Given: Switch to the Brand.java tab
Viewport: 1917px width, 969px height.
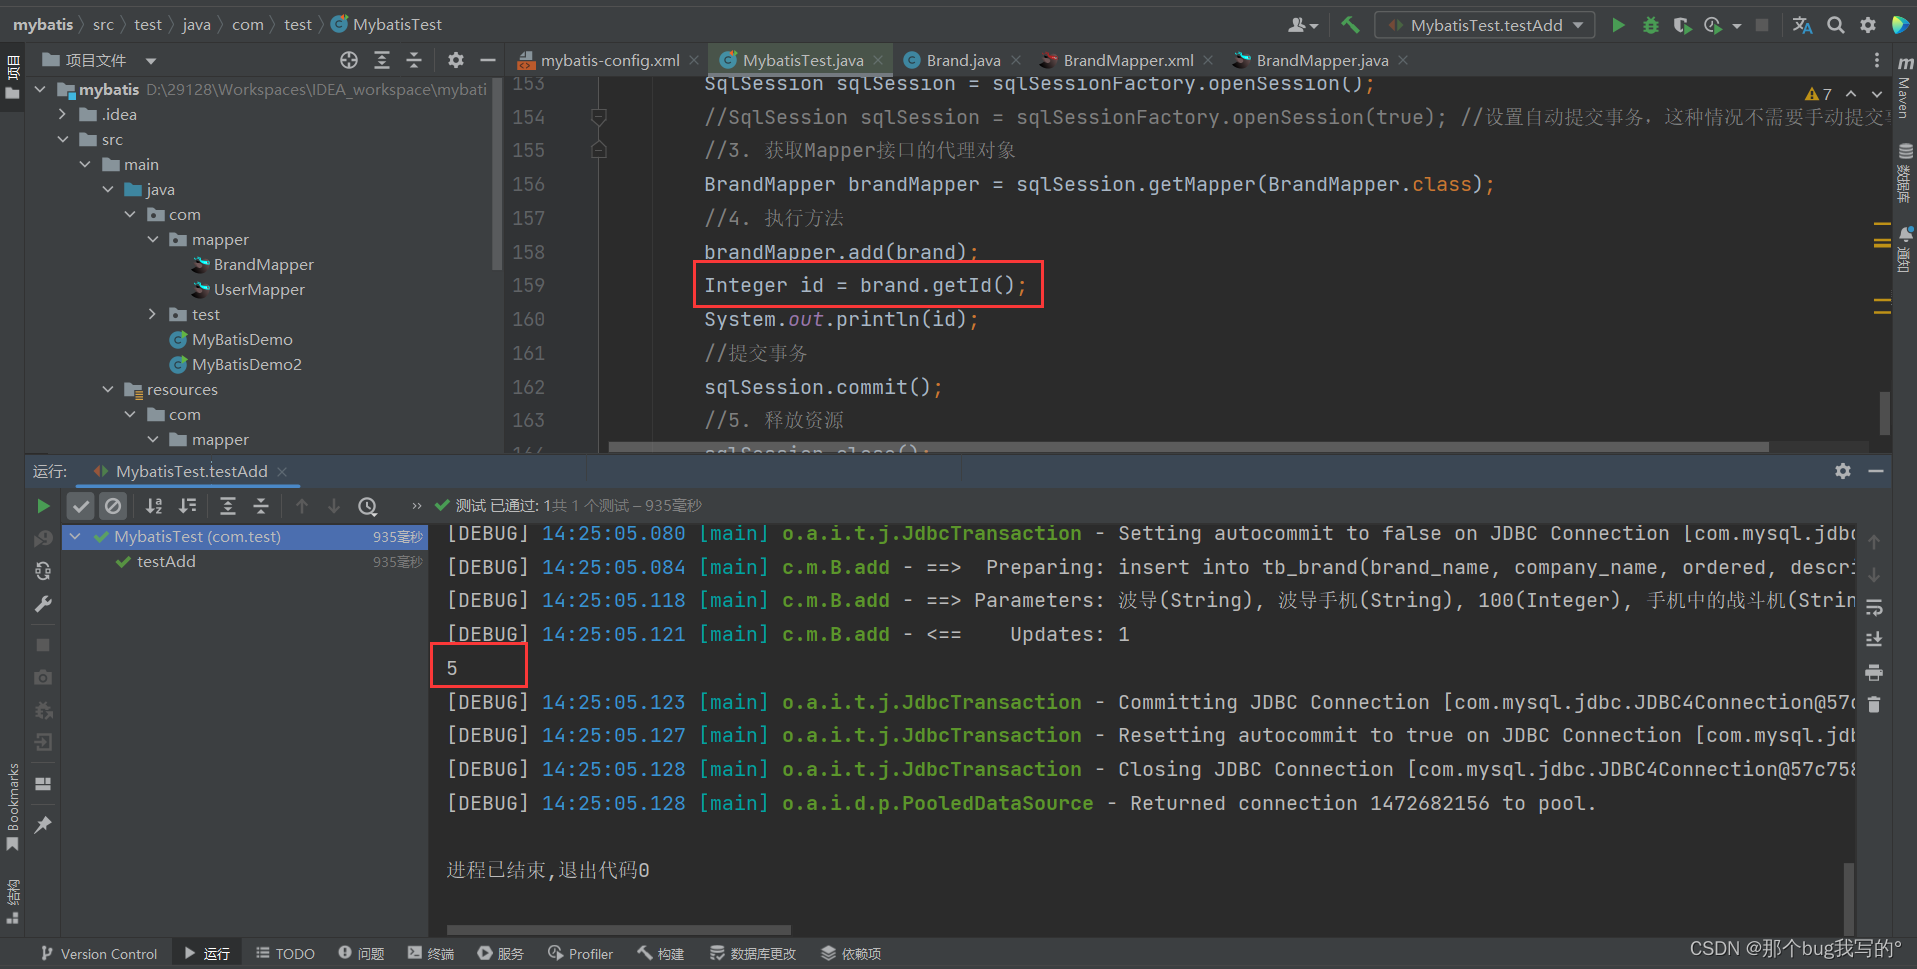Looking at the screenshot, I should coord(962,60).
